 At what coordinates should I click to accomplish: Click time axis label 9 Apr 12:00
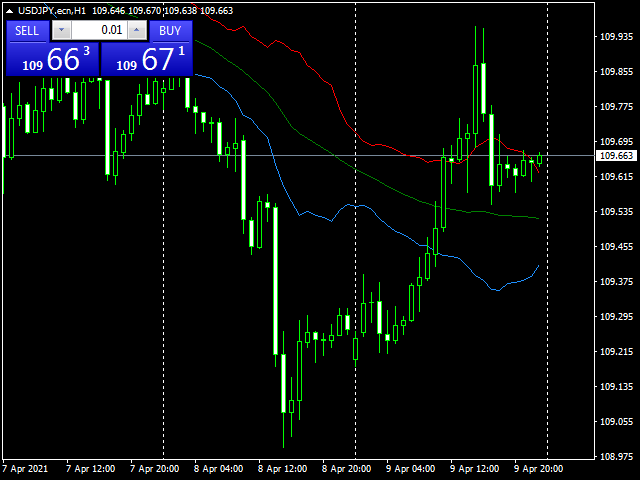click(x=475, y=469)
